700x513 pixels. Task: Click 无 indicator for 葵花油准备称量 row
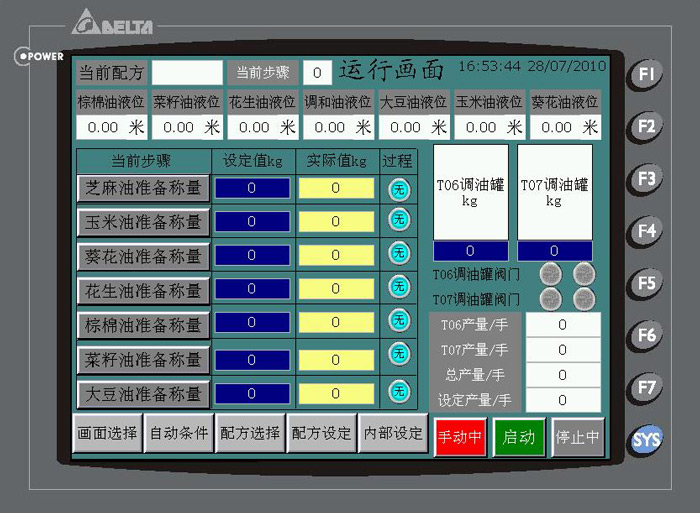pos(399,253)
